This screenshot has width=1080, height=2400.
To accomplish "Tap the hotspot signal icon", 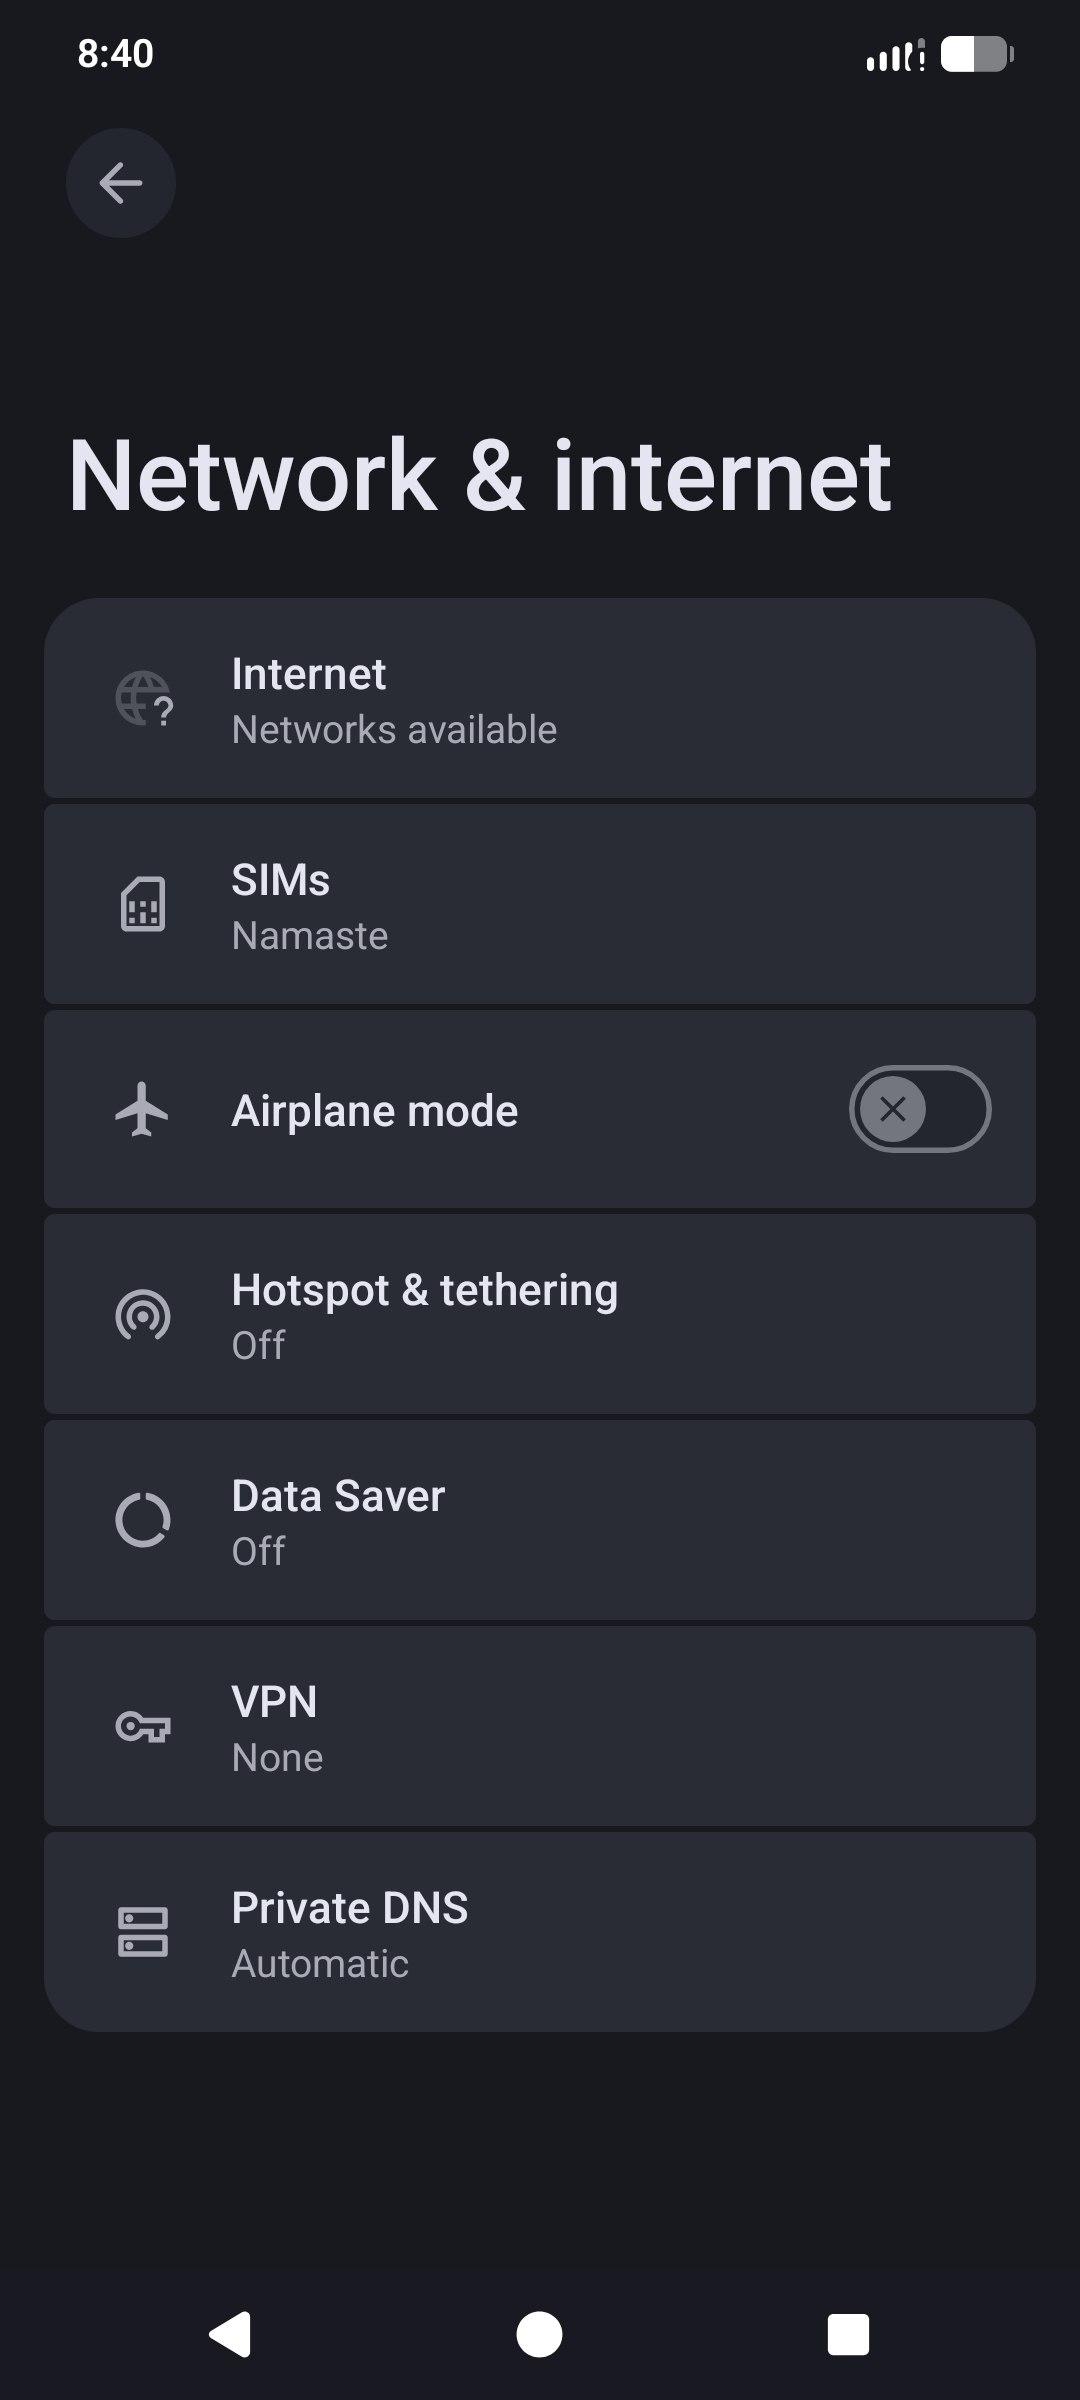I will pyautogui.click(x=143, y=1316).
